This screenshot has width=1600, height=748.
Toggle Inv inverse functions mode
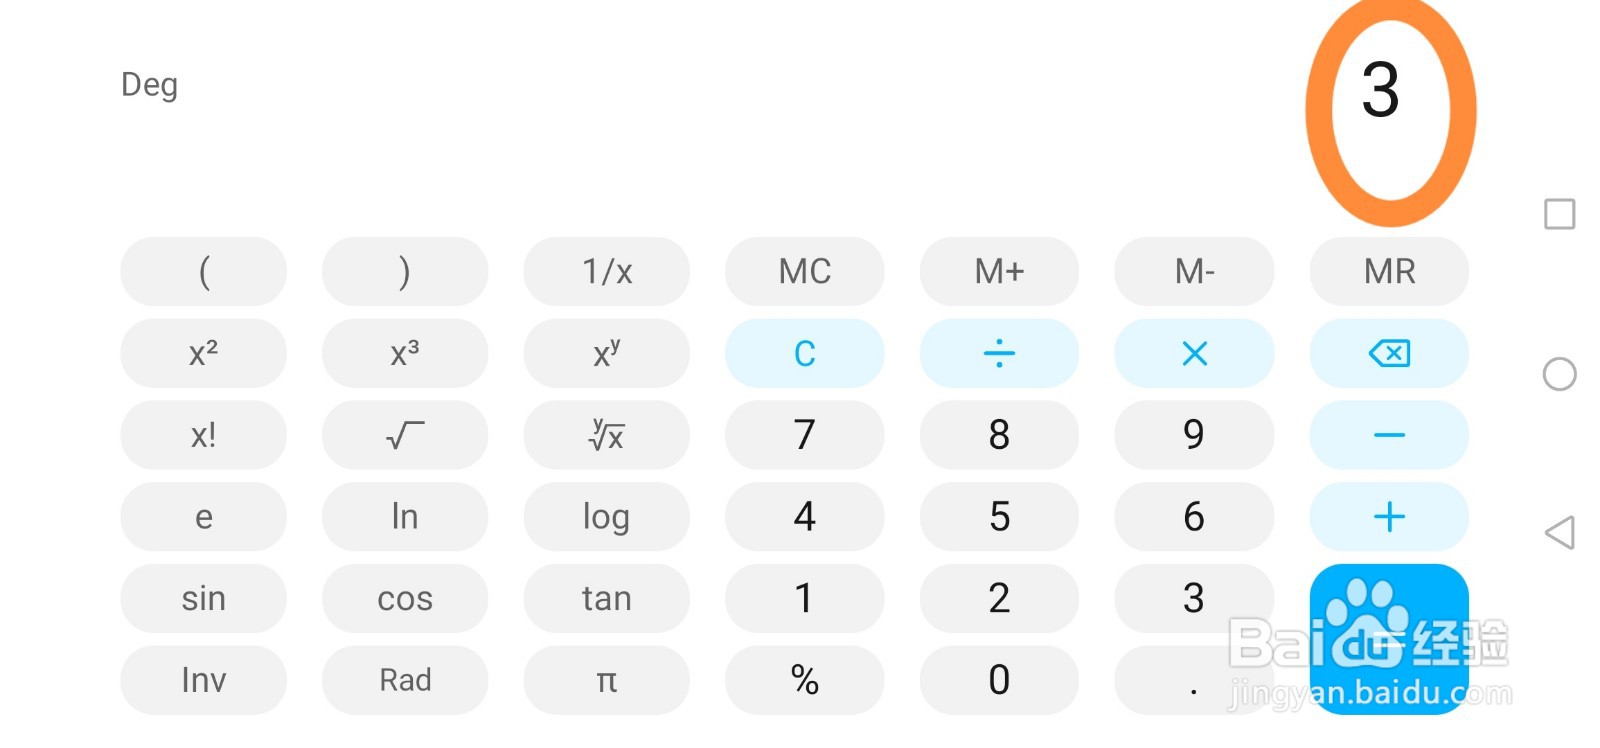(203, 680)
